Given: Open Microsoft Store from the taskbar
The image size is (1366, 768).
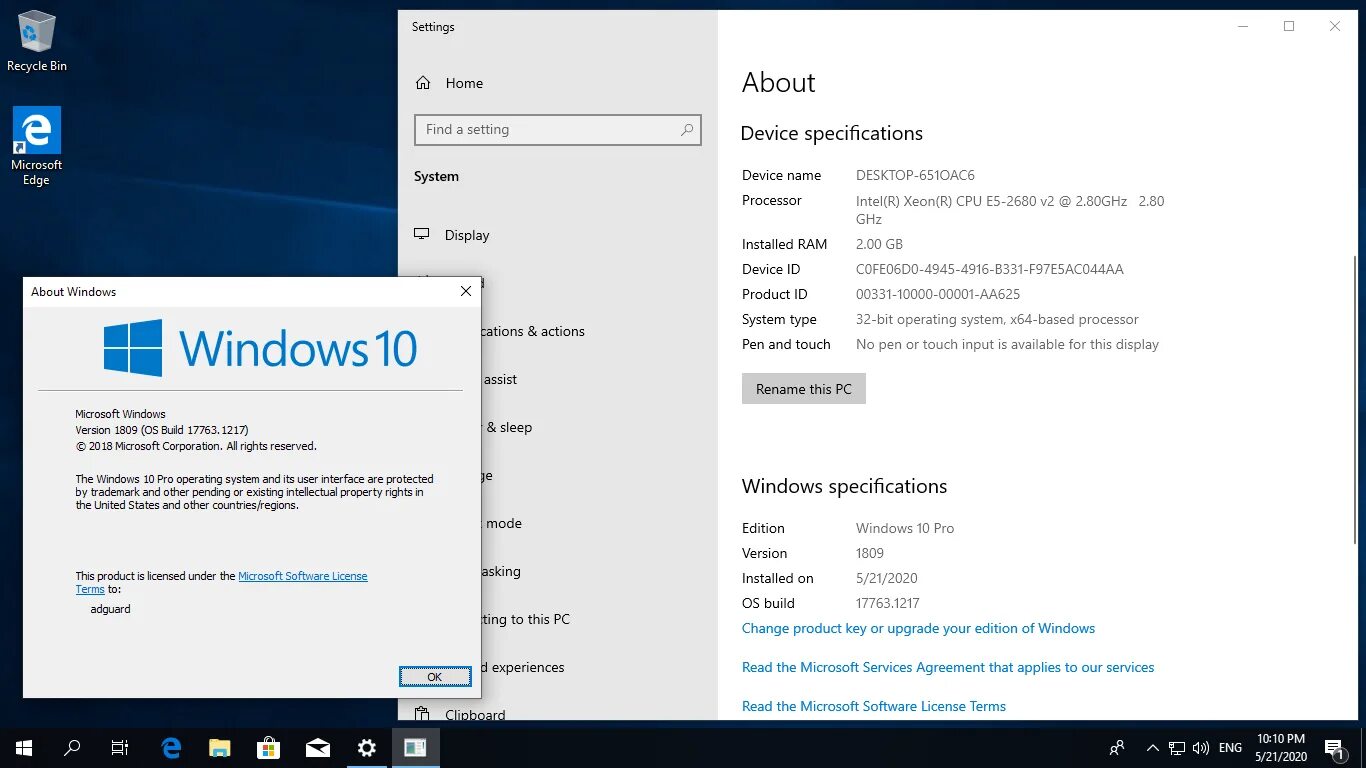Looking at the screenshot, I should (x=269, y=747).
